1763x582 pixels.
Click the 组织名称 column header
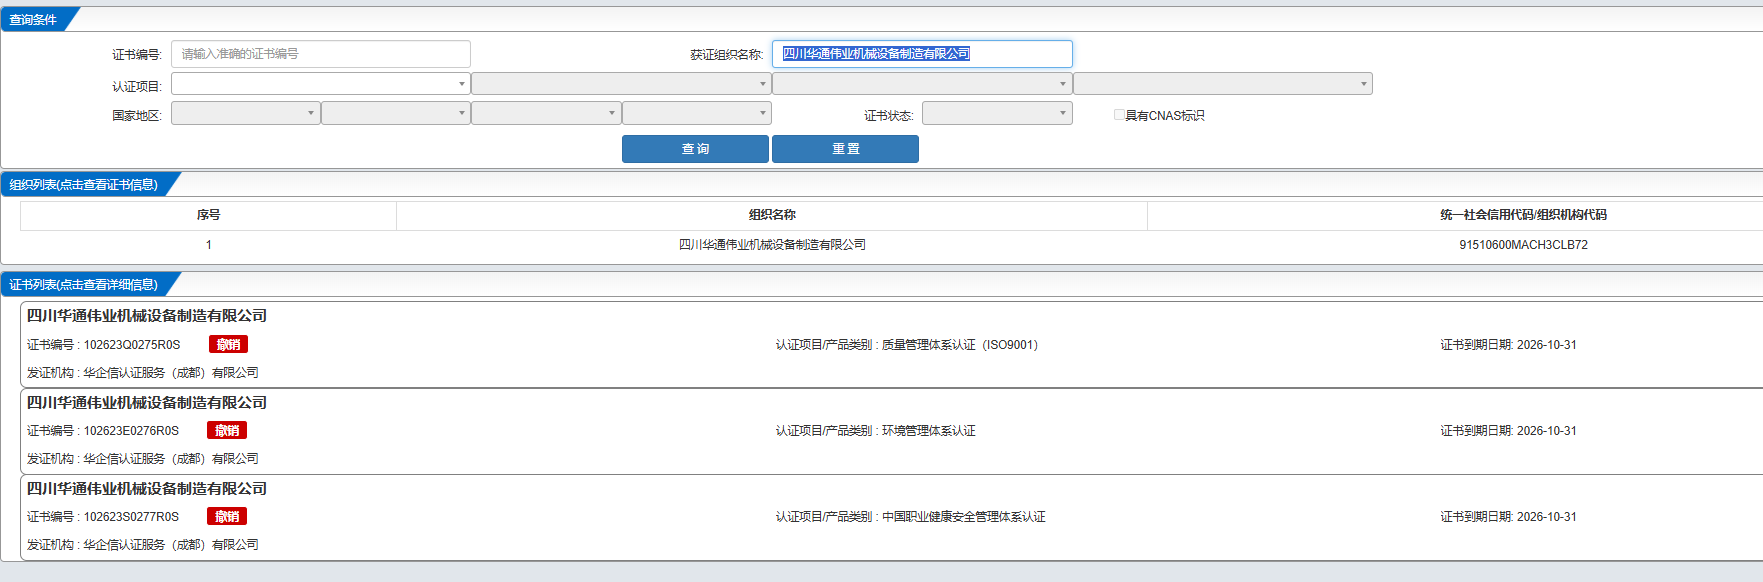pos(772,215)
